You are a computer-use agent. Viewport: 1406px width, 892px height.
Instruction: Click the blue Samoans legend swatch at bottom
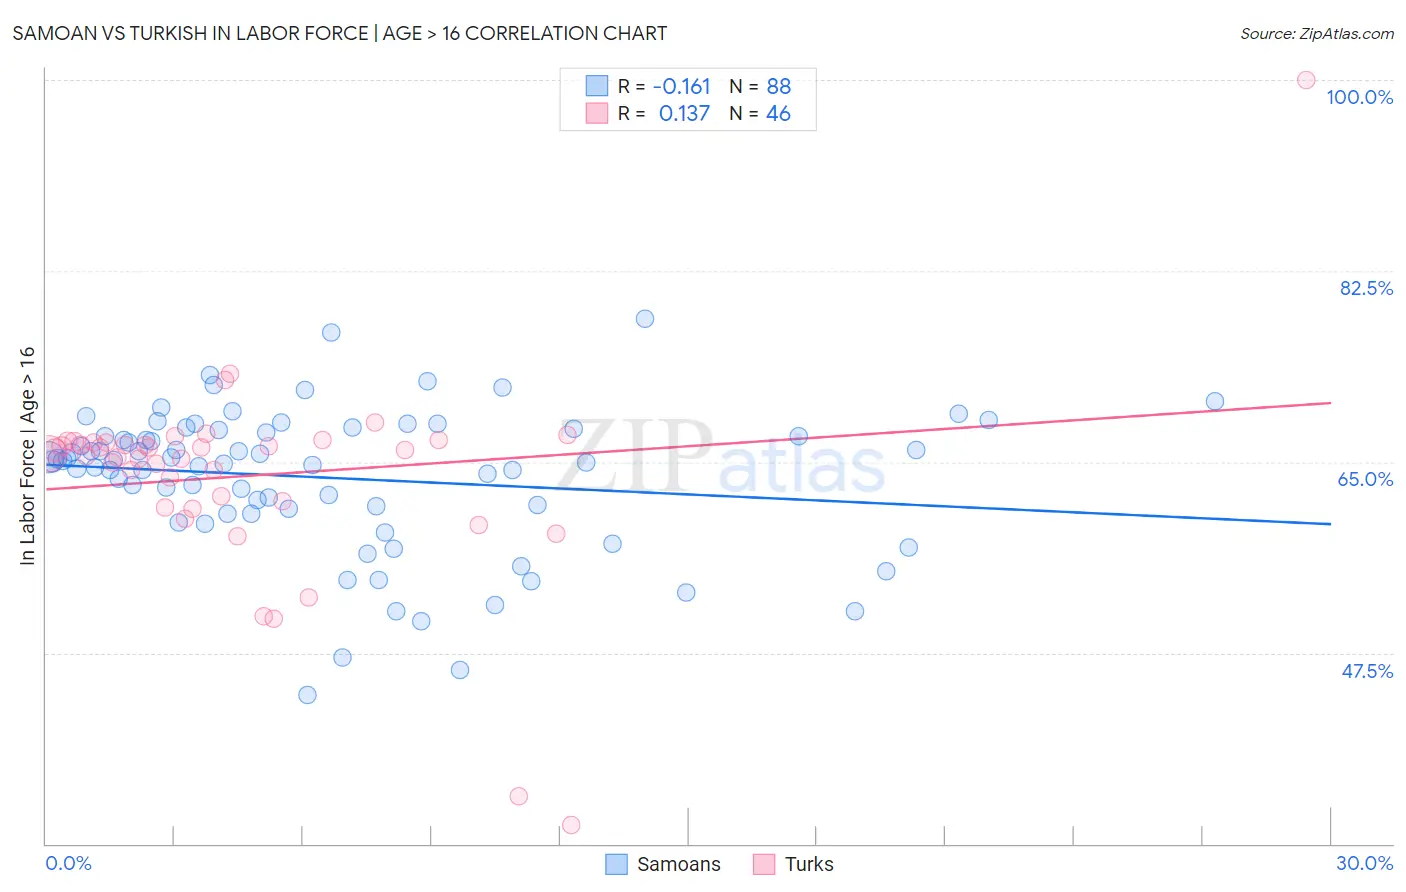click(x=617, y=864)
